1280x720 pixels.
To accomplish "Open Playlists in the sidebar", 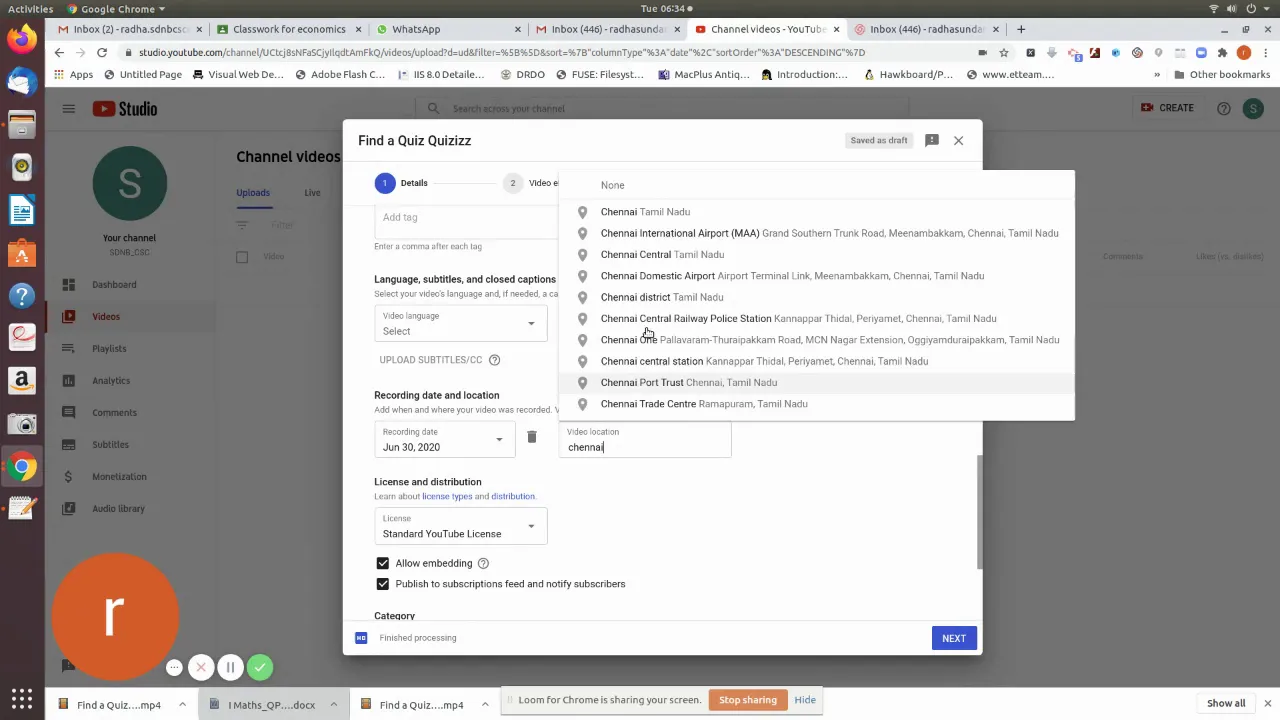I will click(109, 348).
